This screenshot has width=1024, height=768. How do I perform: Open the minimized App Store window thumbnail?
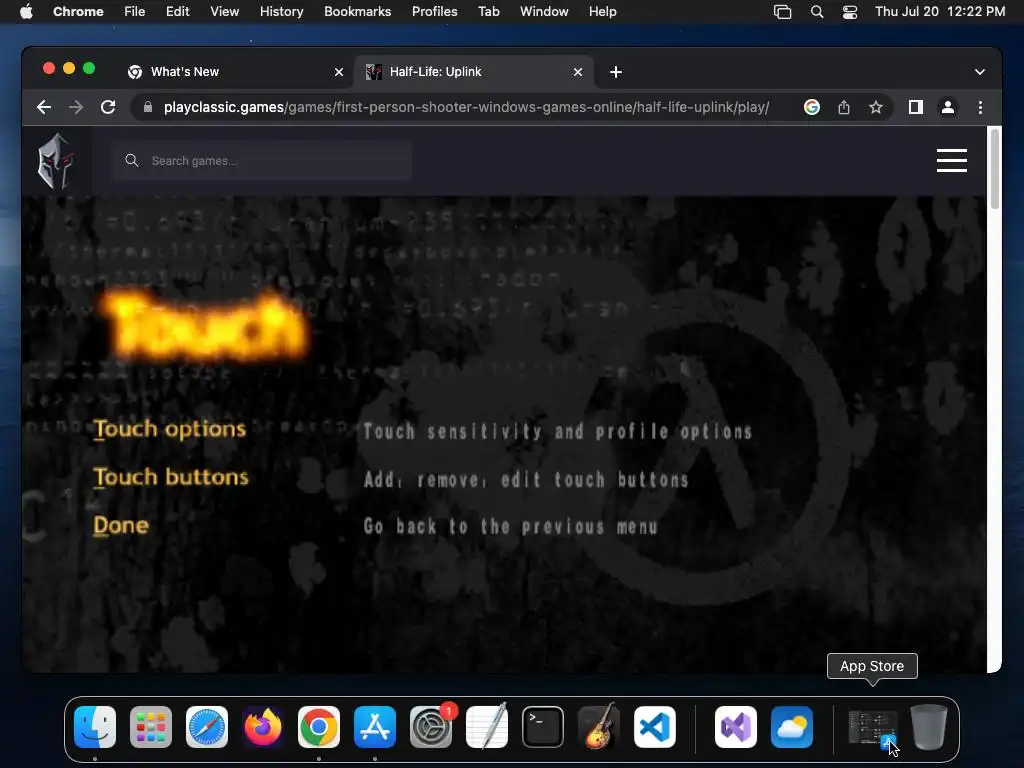[x=872, y=729]
